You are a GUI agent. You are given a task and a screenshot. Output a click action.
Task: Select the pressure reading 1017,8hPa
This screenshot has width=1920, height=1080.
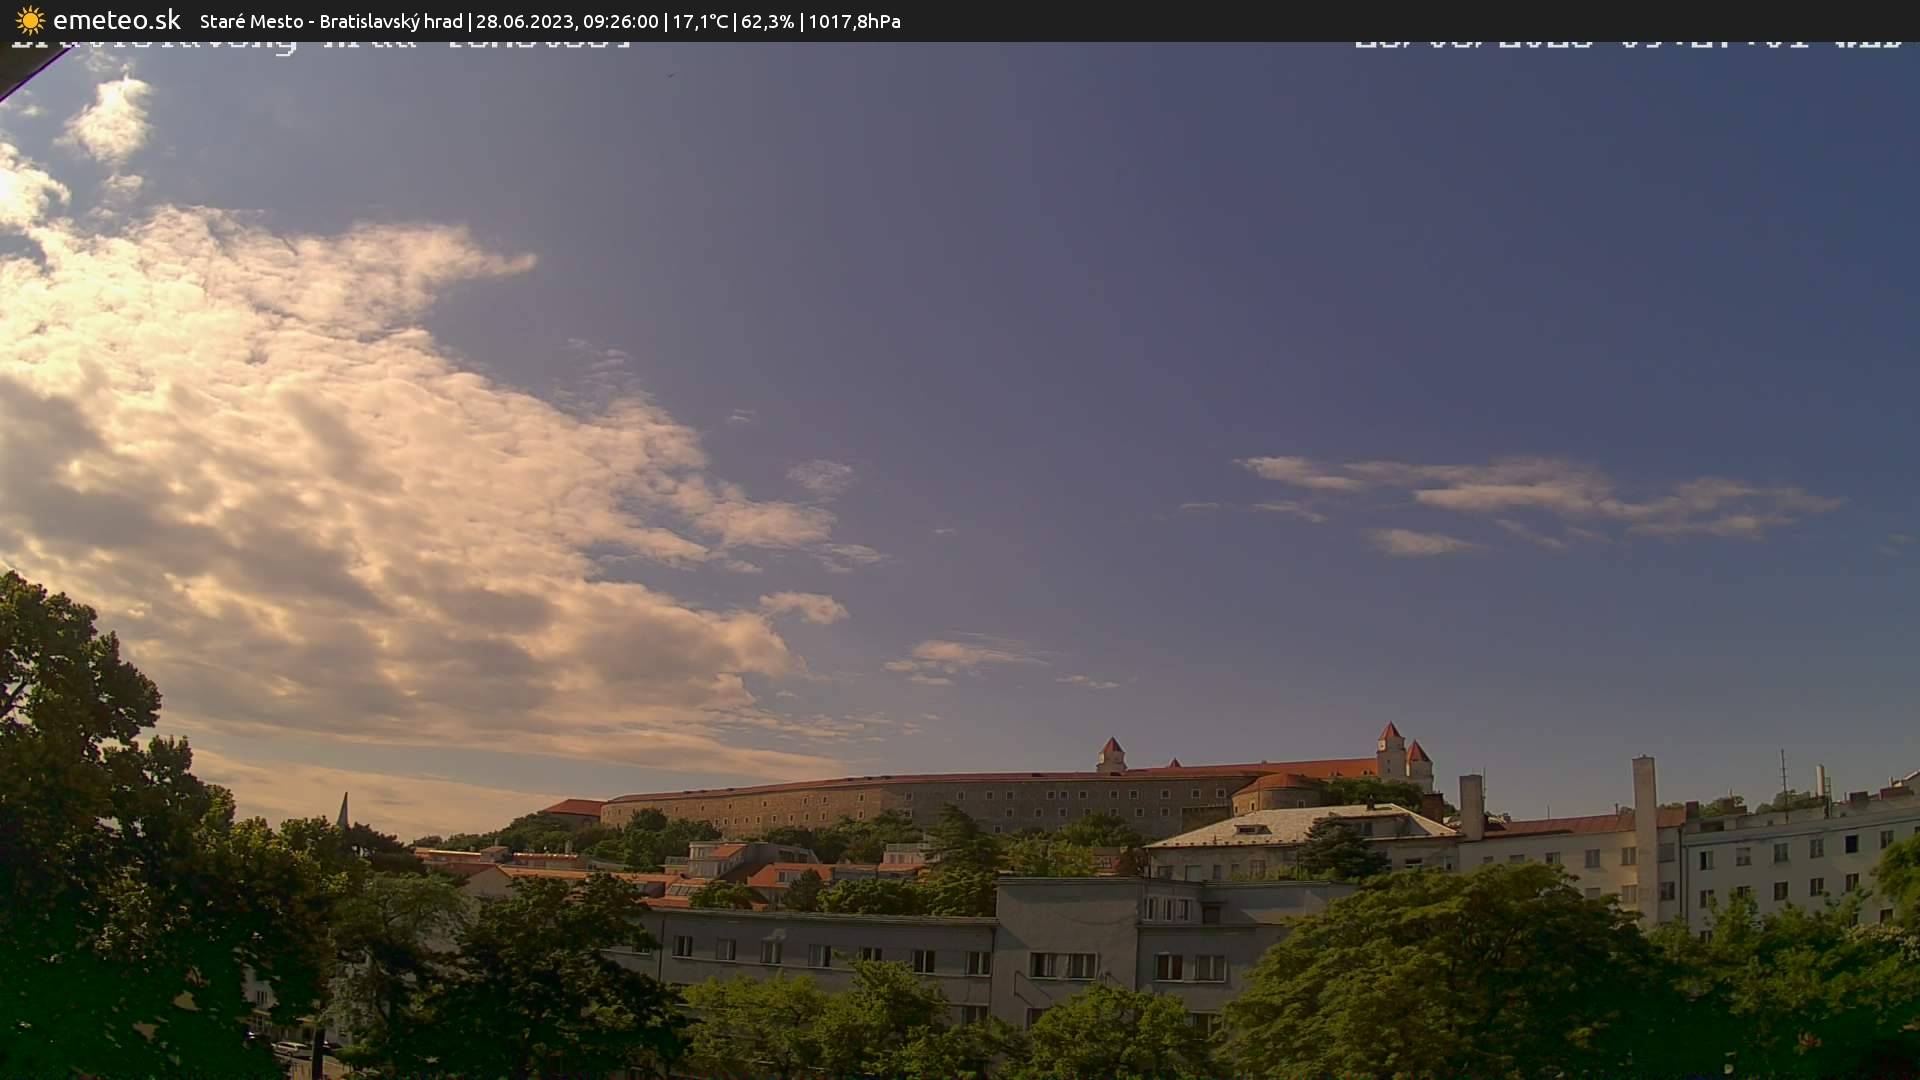pos(855,20)
